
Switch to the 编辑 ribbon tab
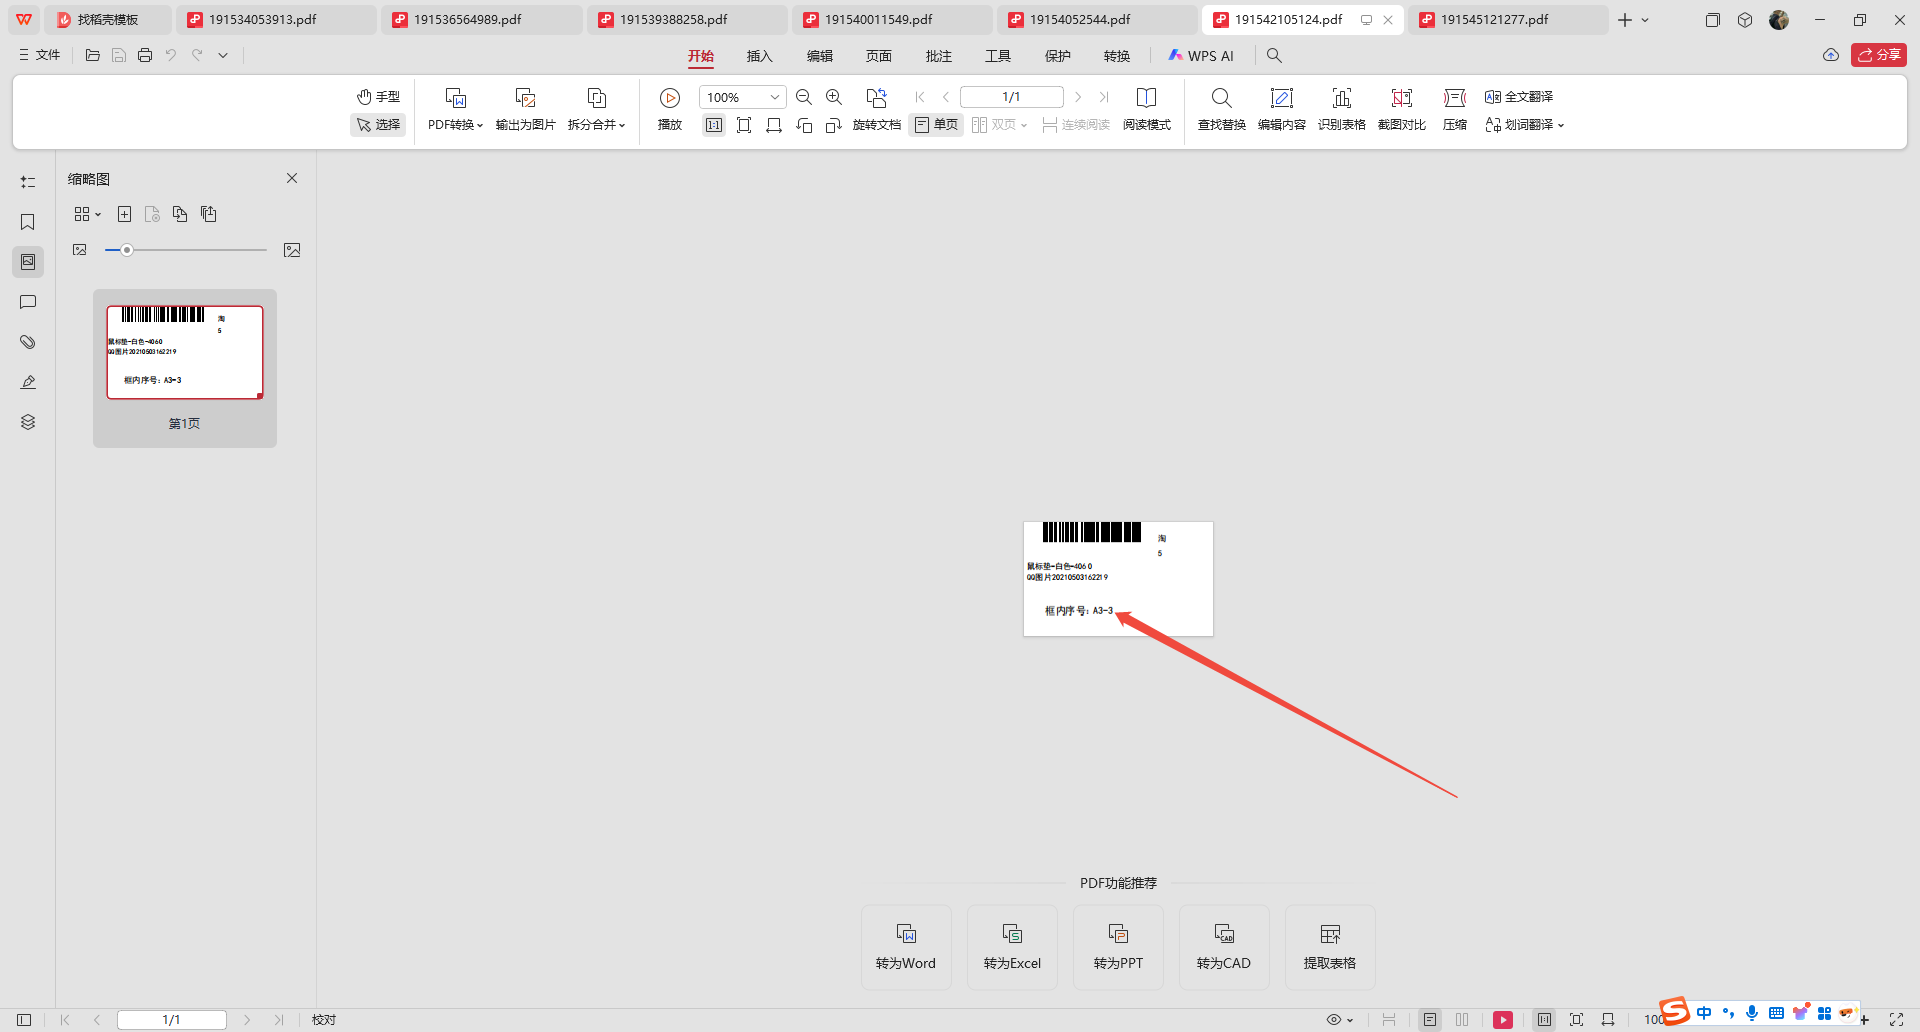820,56
